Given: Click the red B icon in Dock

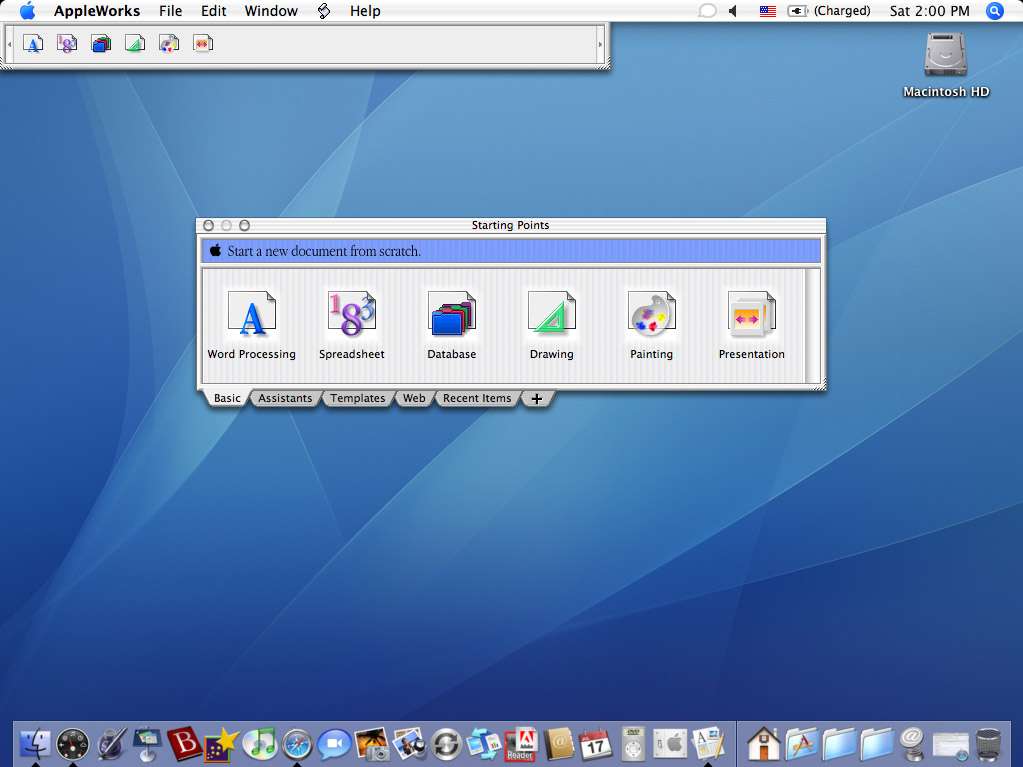Looking at the screenshot, I should click(184, 744).
